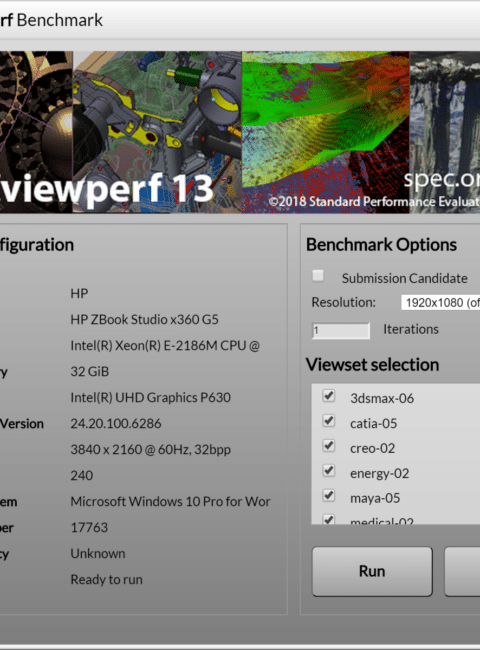Click the 240 value
Image resolution: width=480 pixels, height=650 pixels.
(x=82, y=475)
